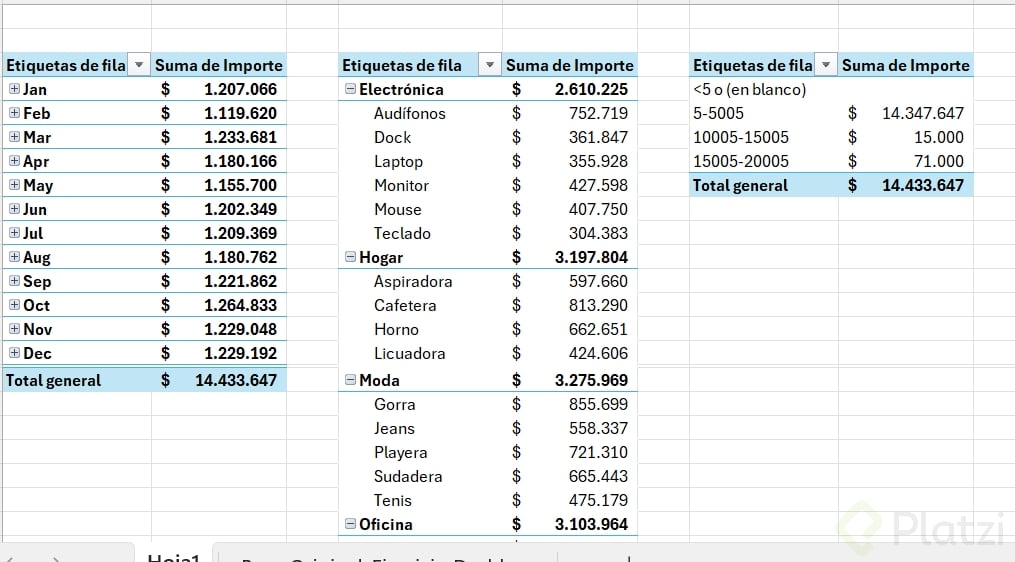Viewport: 1015px width, 562px height.
Task: Select the Suma de Importe header in ranges pivot
Action: tap(906, 65)
